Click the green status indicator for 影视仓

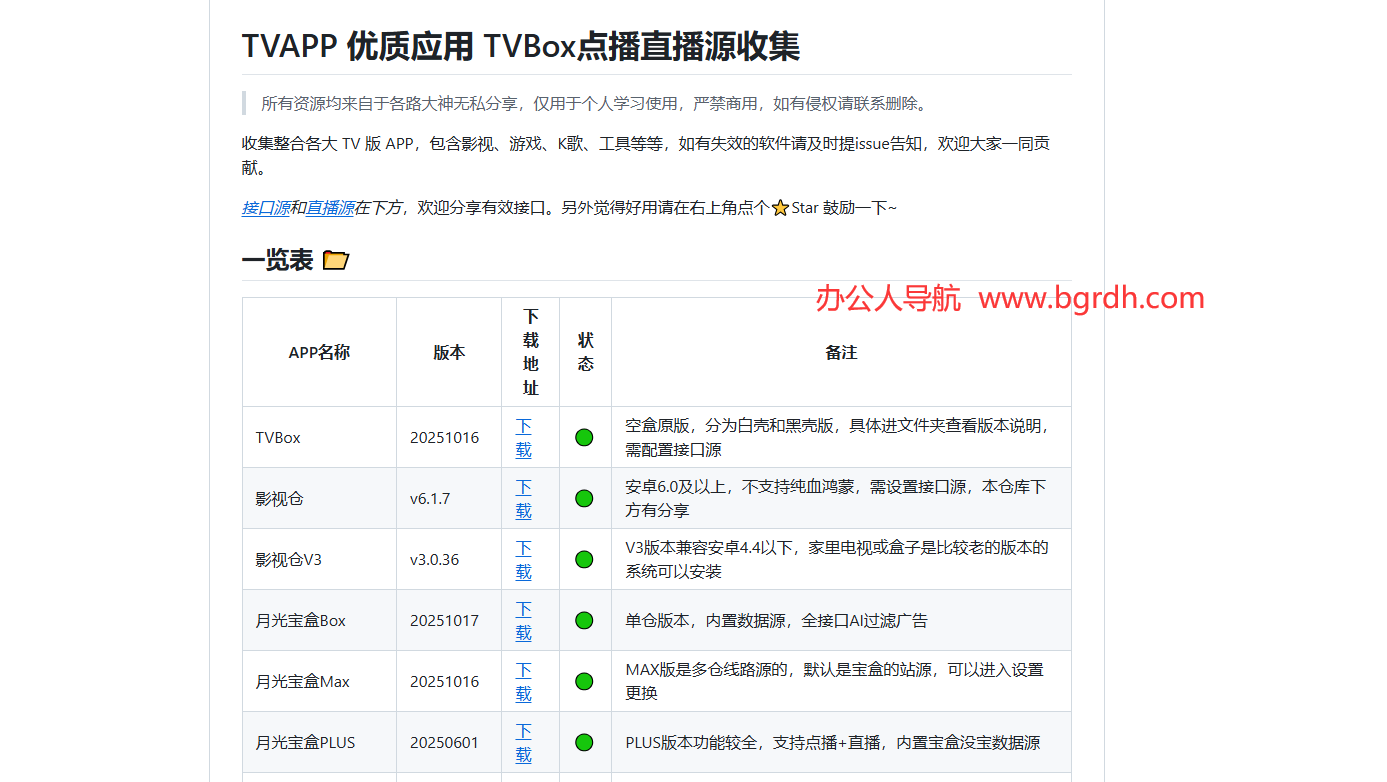(585, 497)
